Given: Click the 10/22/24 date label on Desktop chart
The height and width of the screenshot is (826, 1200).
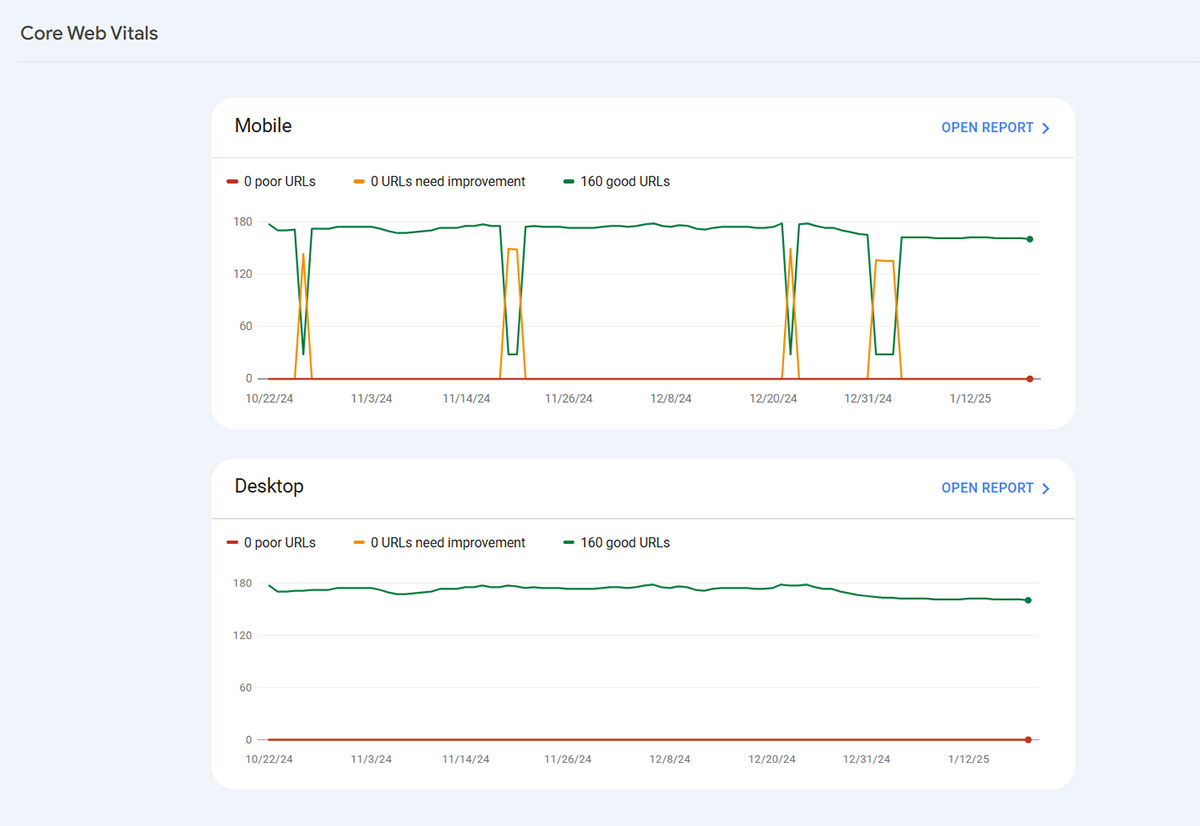Looking at the screenshot, I should point(270,759).
